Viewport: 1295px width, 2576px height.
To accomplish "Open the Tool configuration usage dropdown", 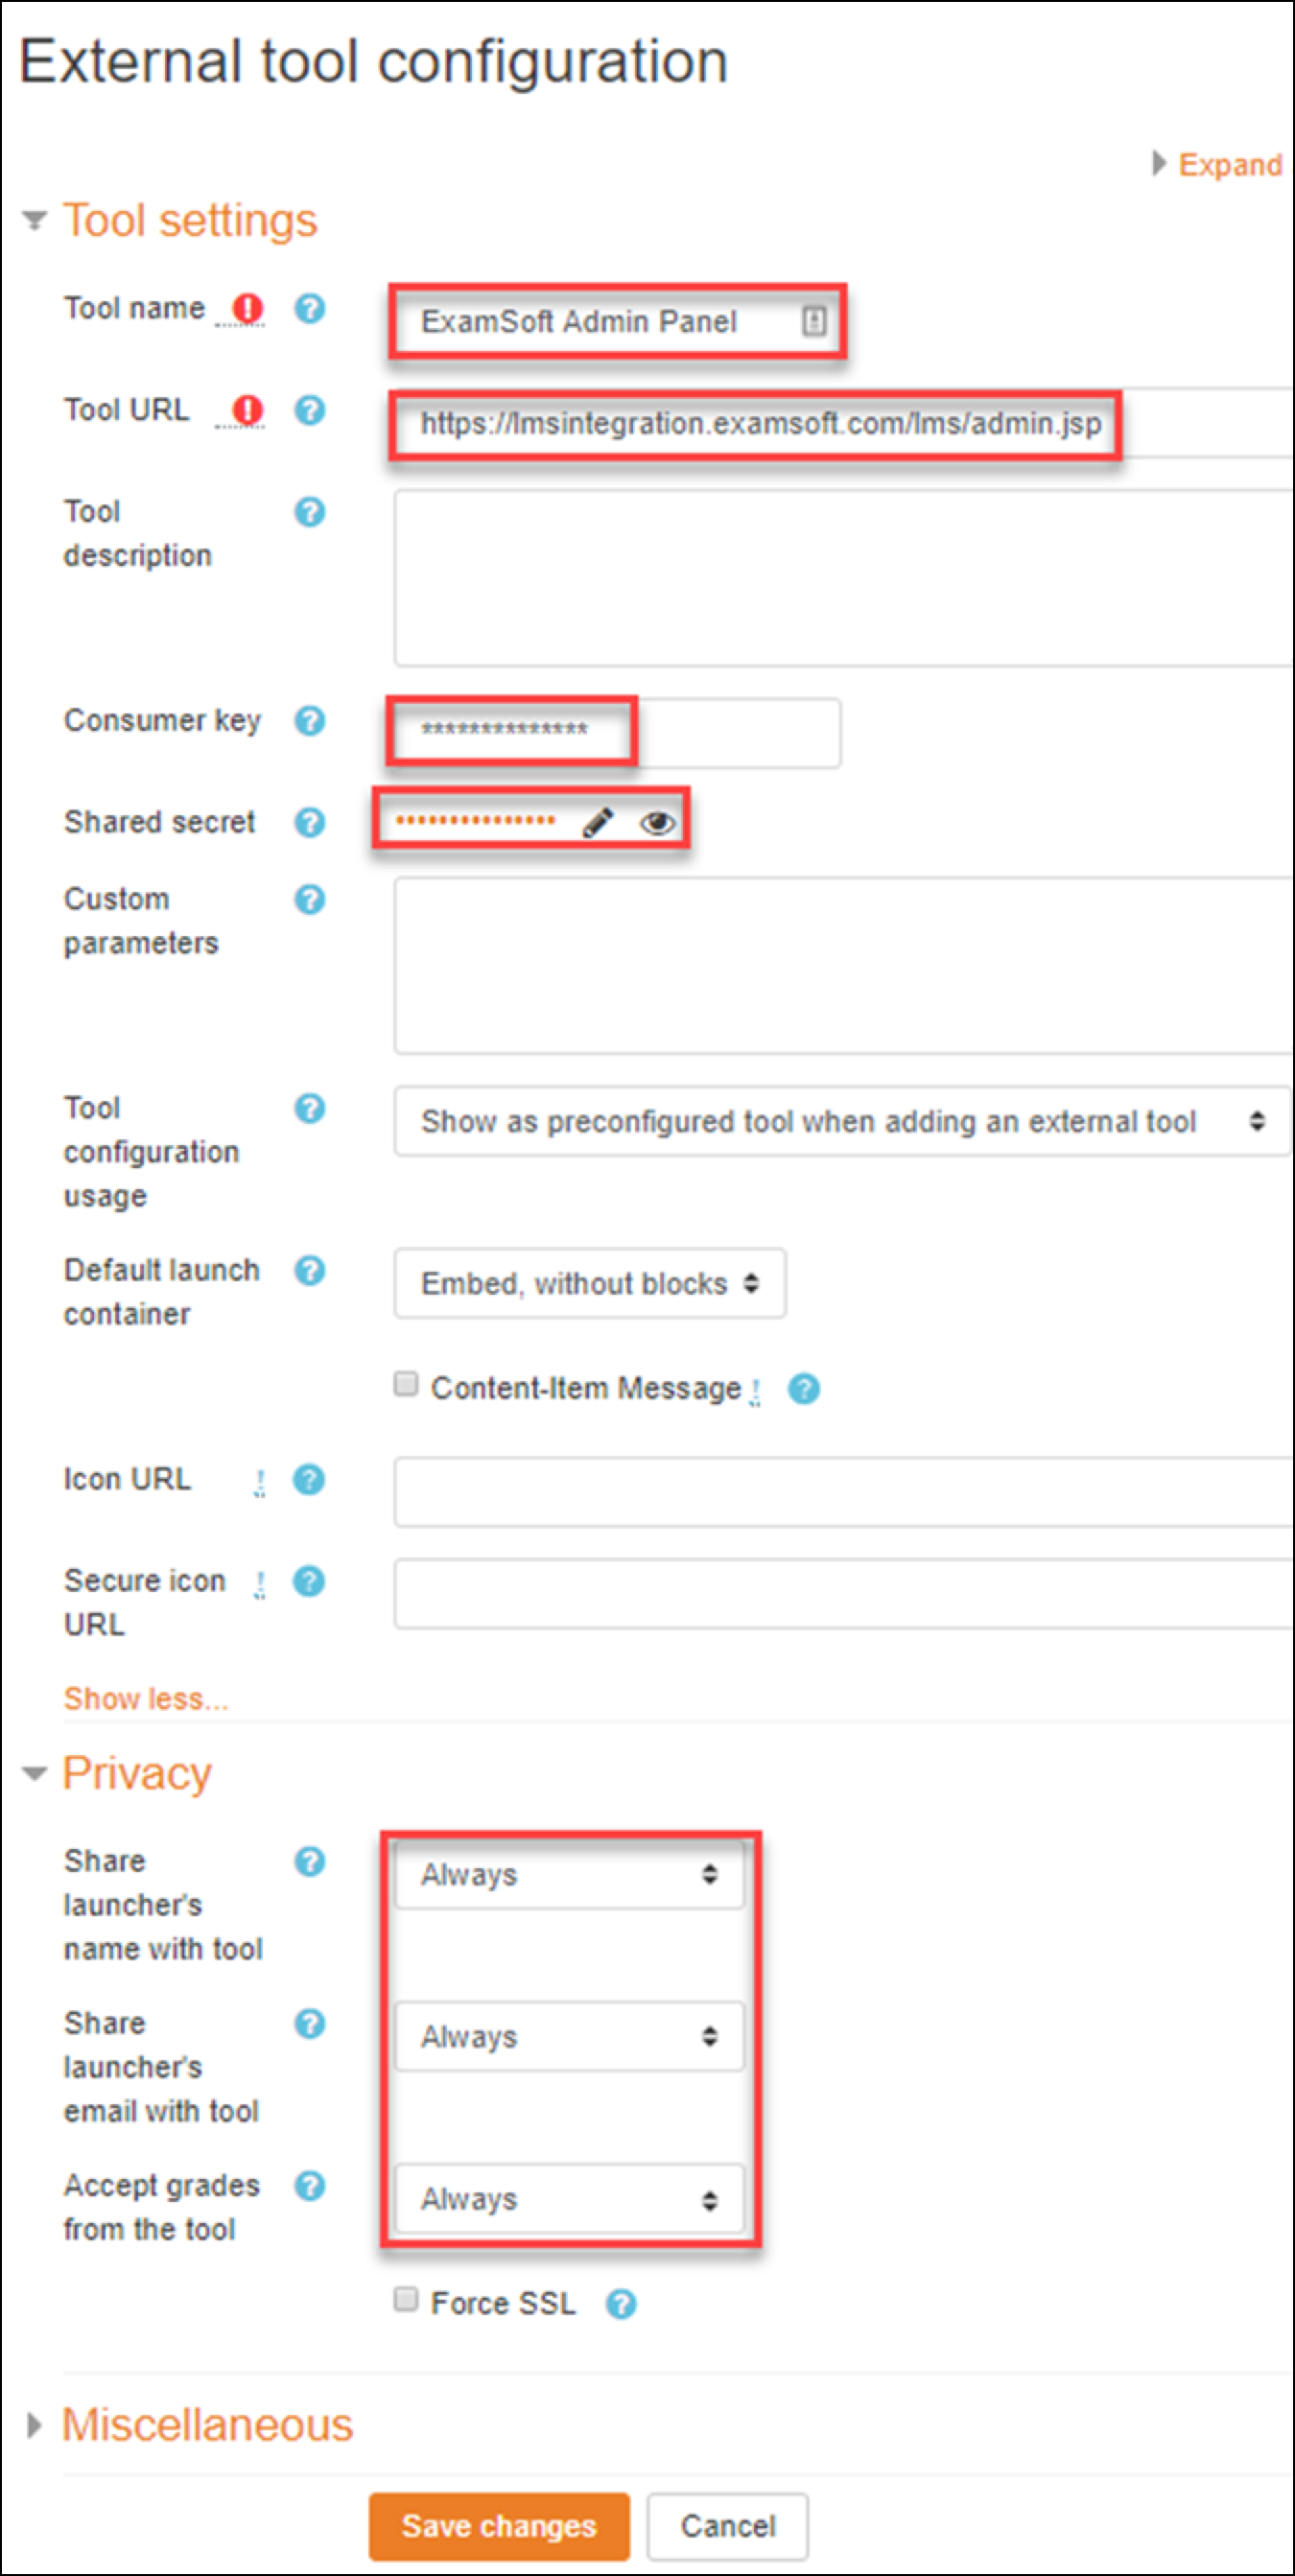I will 840,1121.
